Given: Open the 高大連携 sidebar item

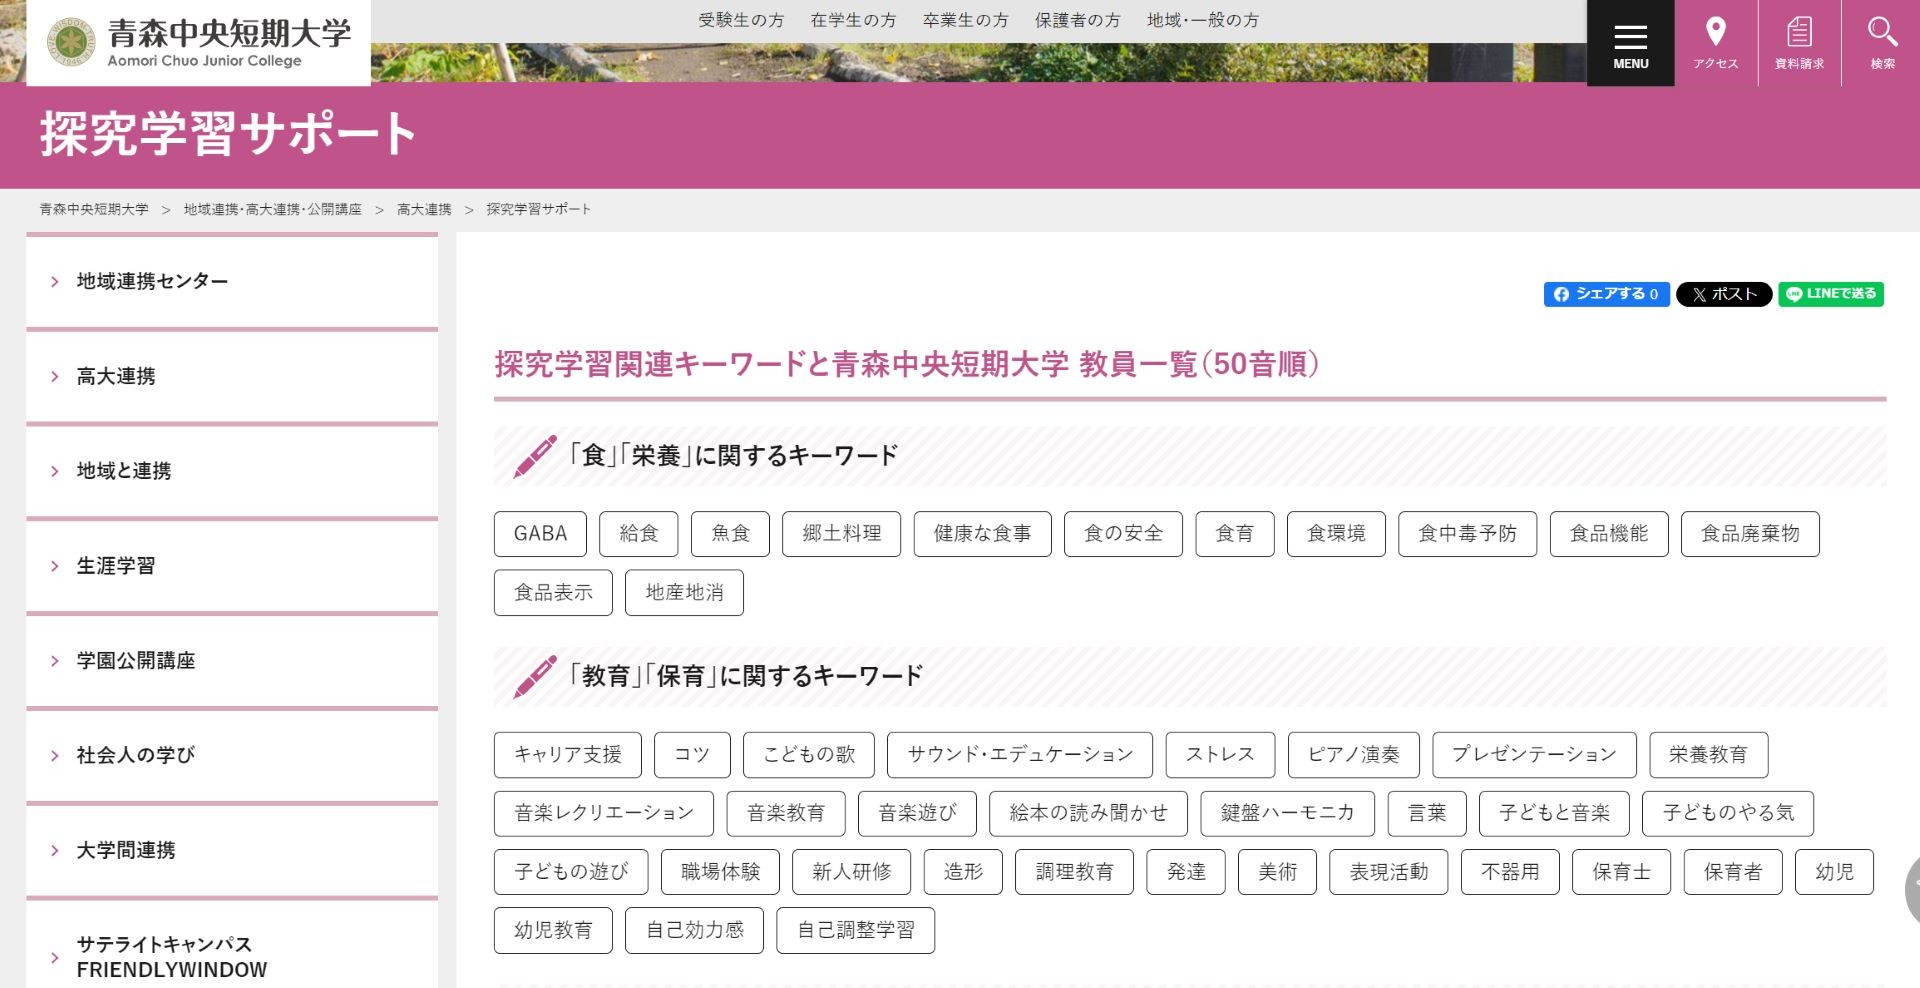Looking at the screenshot, I should 232,376.
